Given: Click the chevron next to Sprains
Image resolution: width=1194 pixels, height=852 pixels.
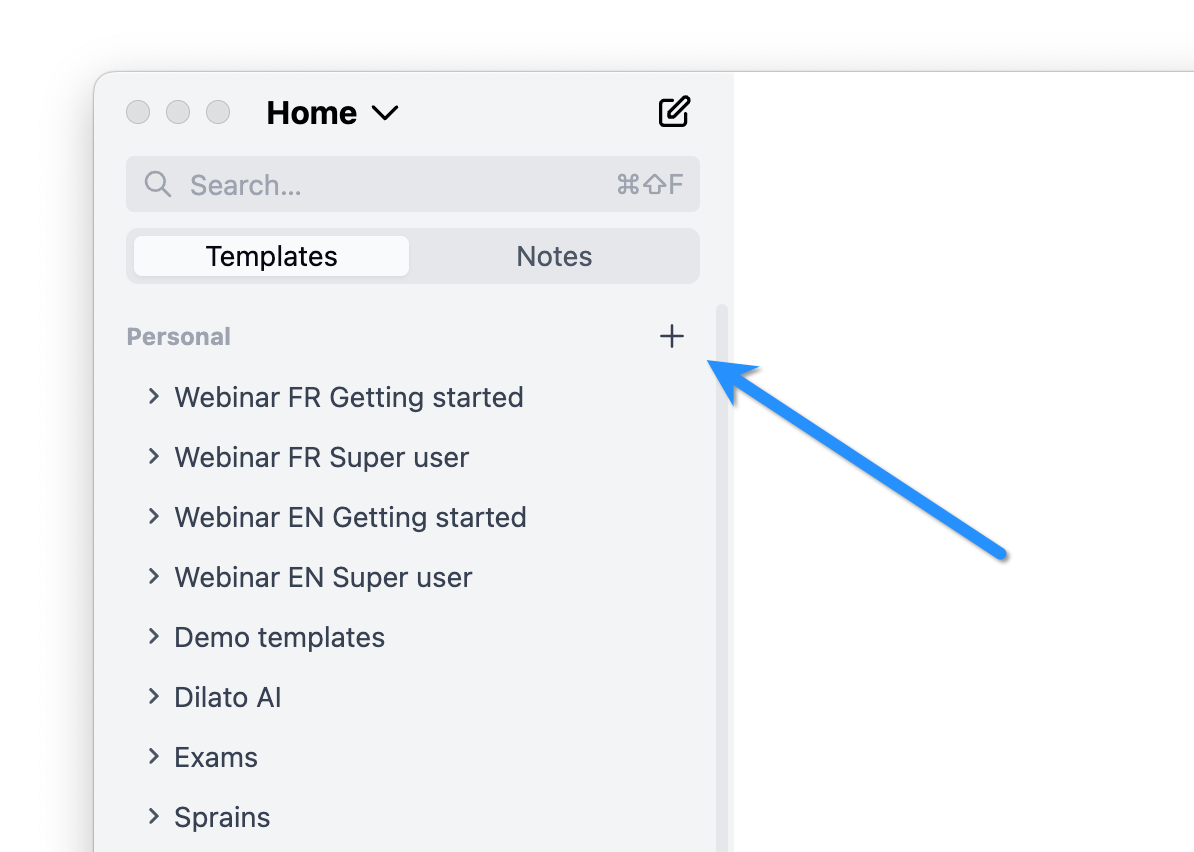Looking at the screenshot, I should (153, 816).
